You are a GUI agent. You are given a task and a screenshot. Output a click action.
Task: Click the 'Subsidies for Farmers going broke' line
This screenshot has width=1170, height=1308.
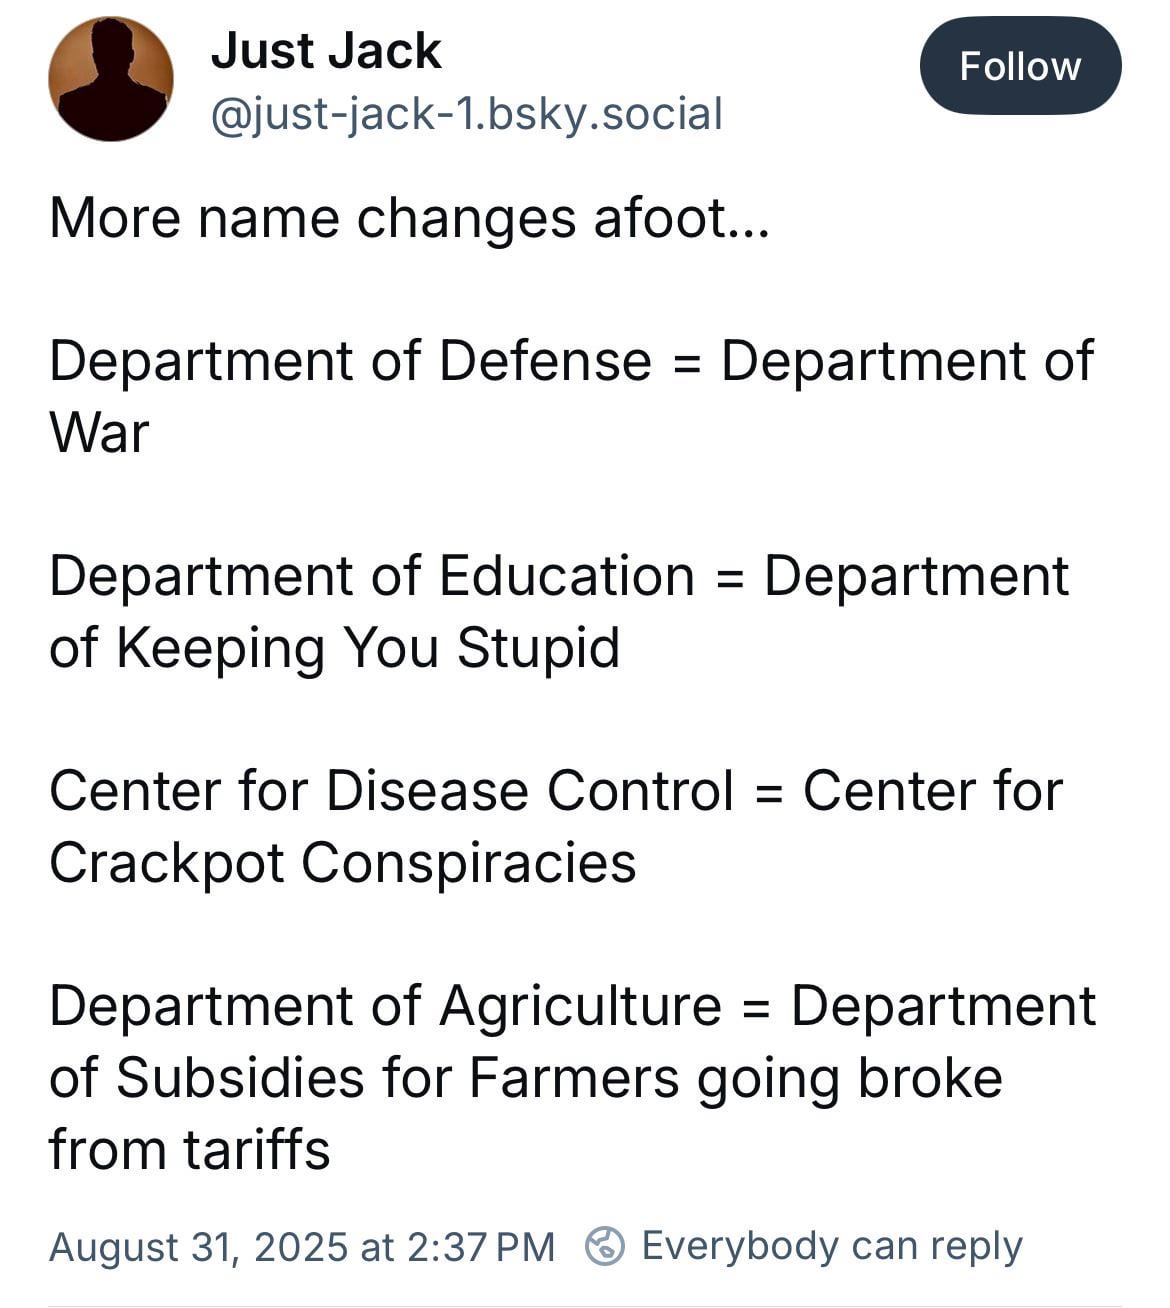(x=559, y=1078)
